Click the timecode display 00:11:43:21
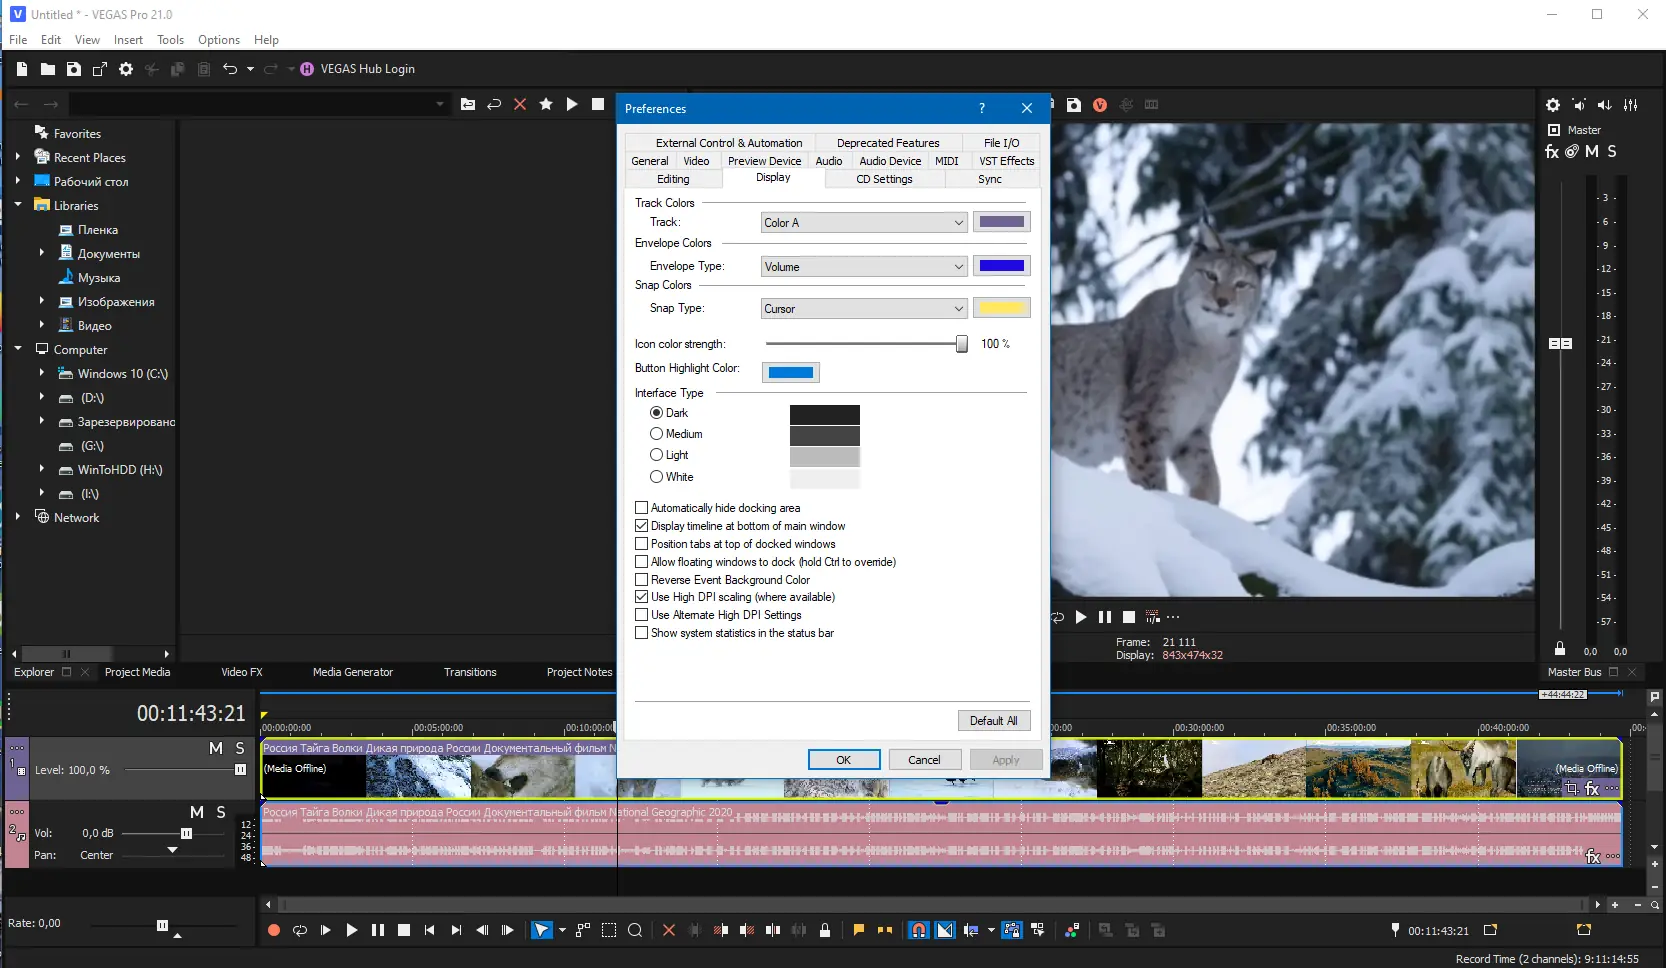Screen dimensions: 1666x968 click(191, 713)
